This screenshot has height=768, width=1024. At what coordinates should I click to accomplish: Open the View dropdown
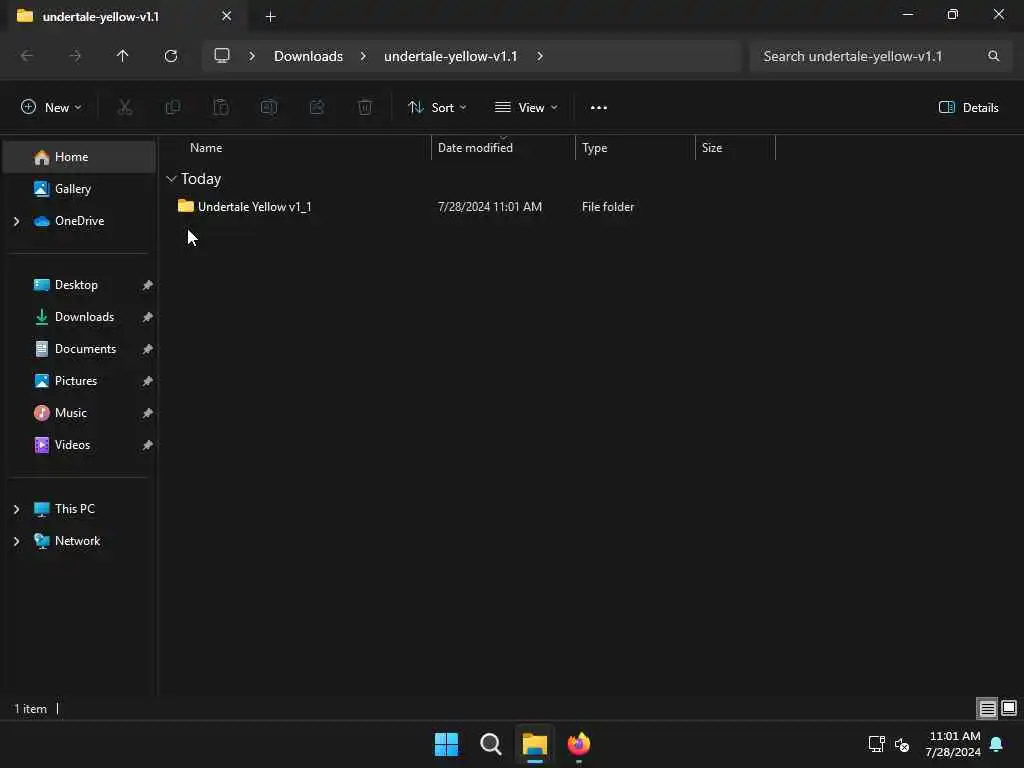tap(526, 107)
